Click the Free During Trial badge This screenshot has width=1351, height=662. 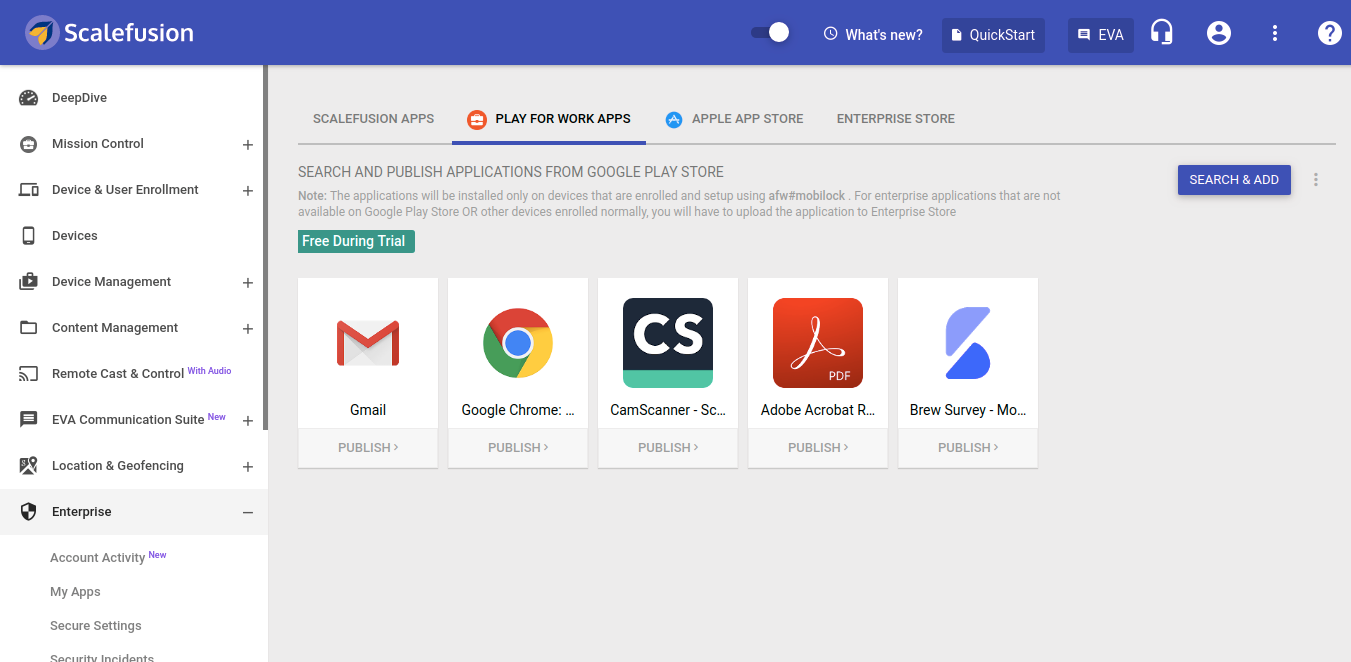(356, 241)
